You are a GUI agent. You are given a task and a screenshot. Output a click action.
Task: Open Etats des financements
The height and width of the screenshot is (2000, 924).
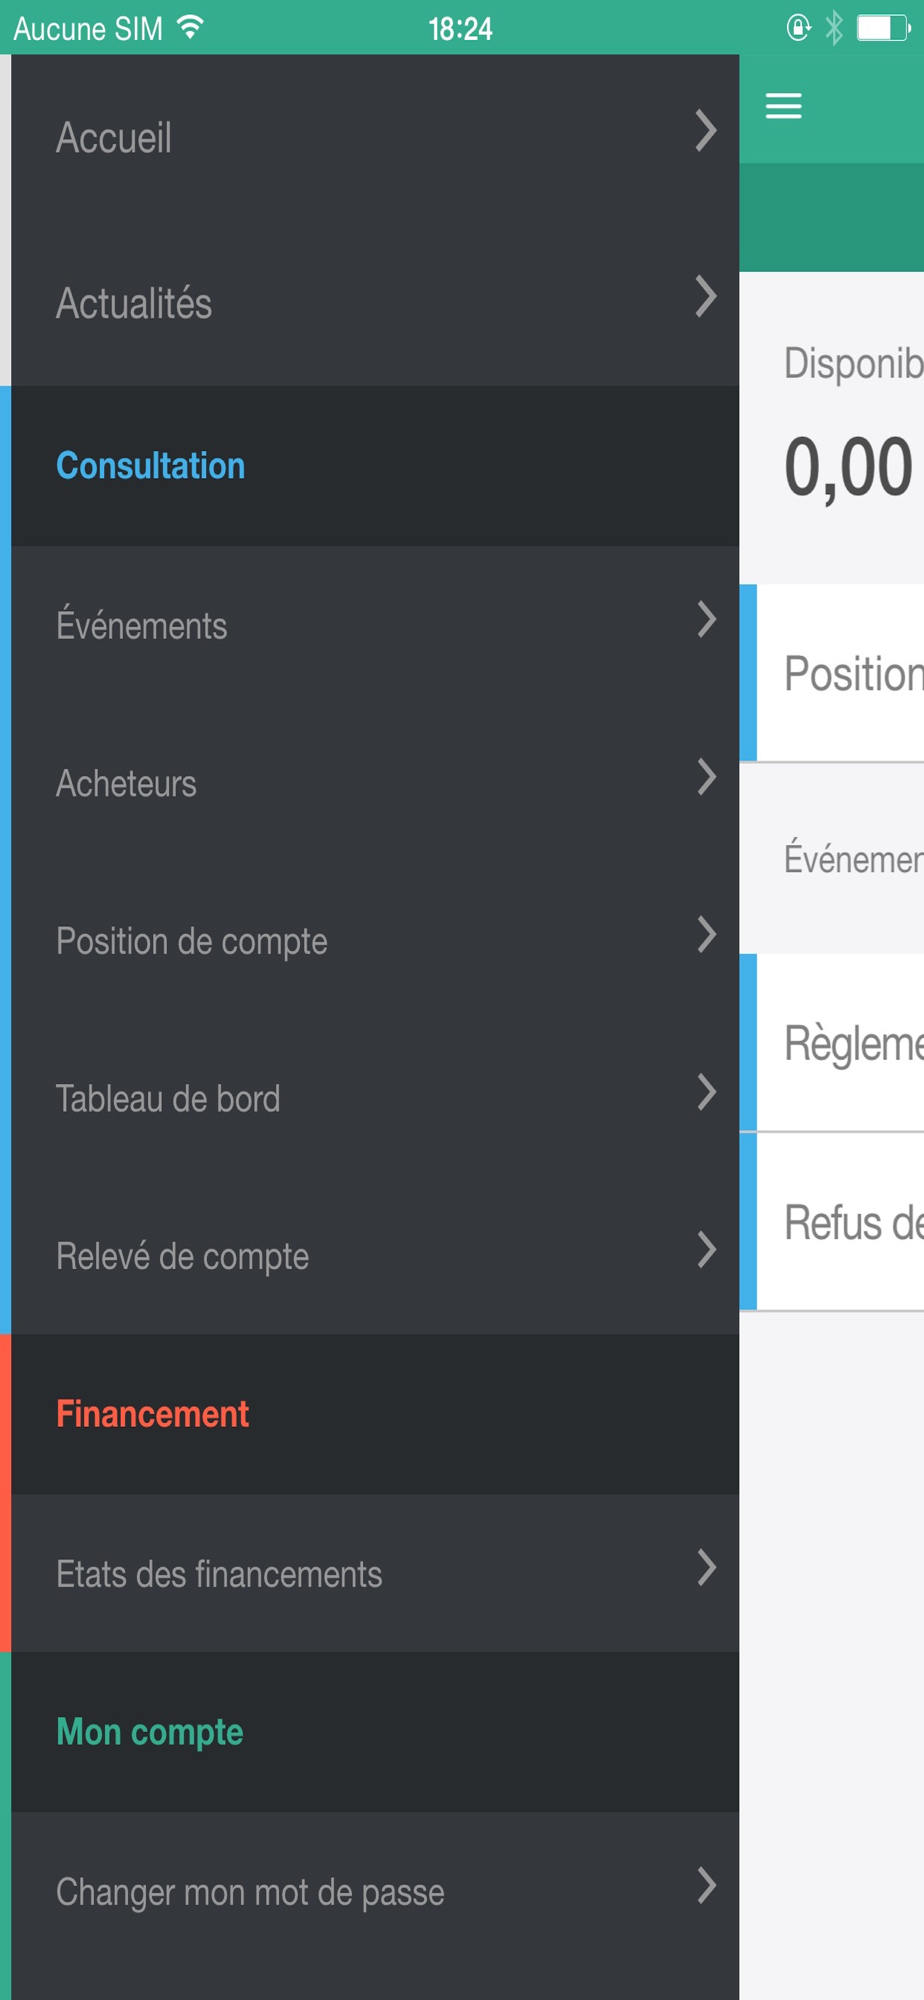(x=219, y=1574)
